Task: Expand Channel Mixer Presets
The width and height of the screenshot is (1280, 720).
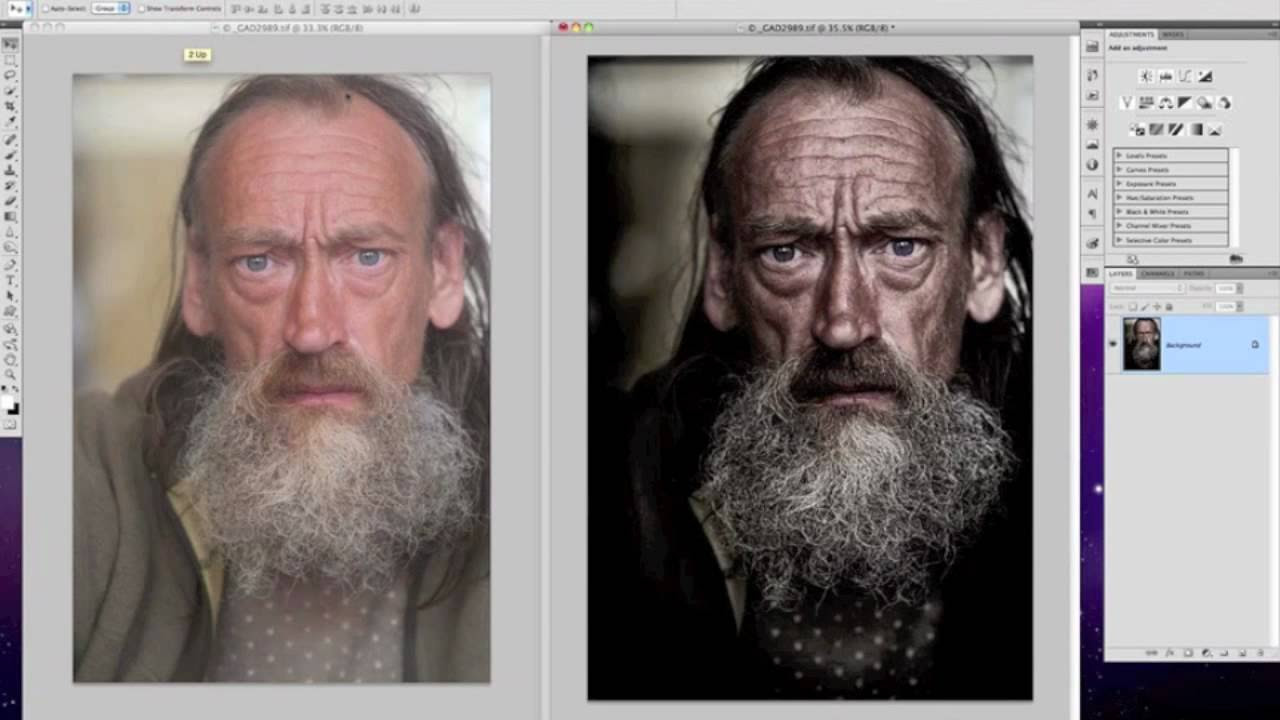Action: click(x=1119, y=226)
